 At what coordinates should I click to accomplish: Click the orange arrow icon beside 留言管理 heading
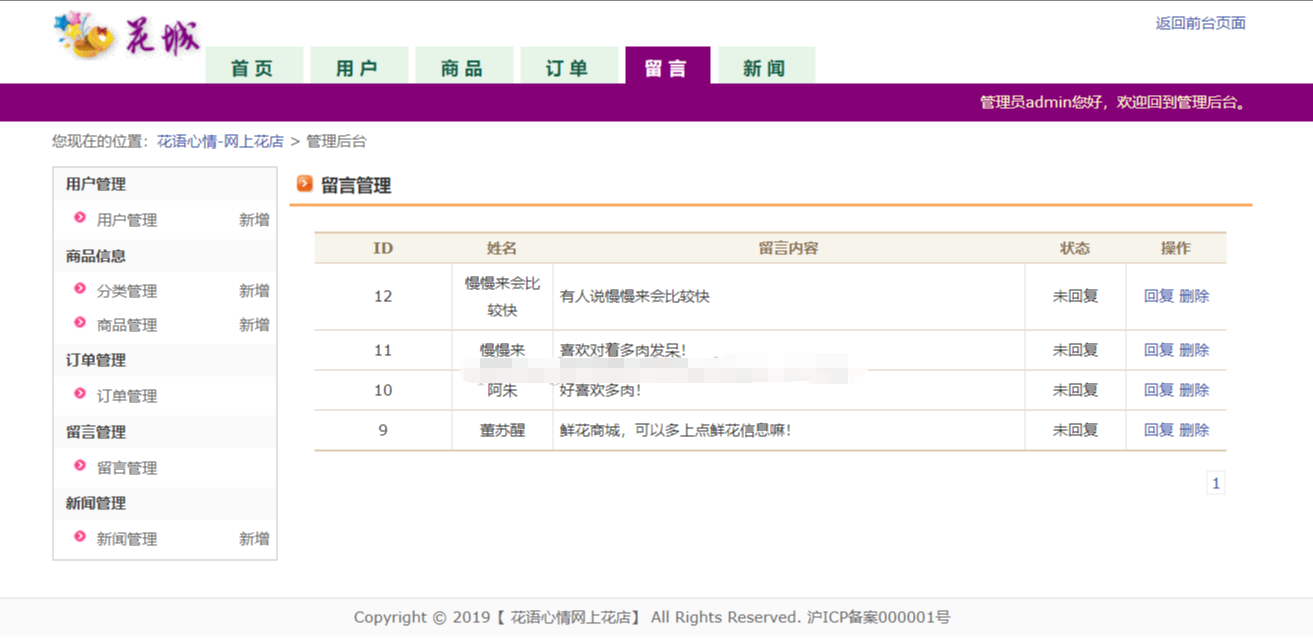coord(305,184)
